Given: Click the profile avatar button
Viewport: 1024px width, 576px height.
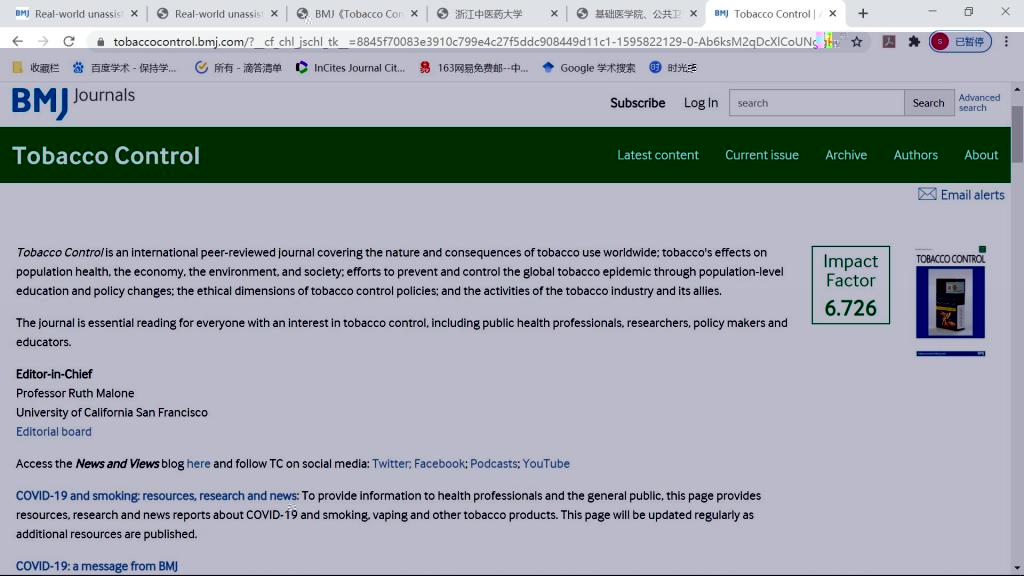Looking at the screenshot, I should point(960,42).
